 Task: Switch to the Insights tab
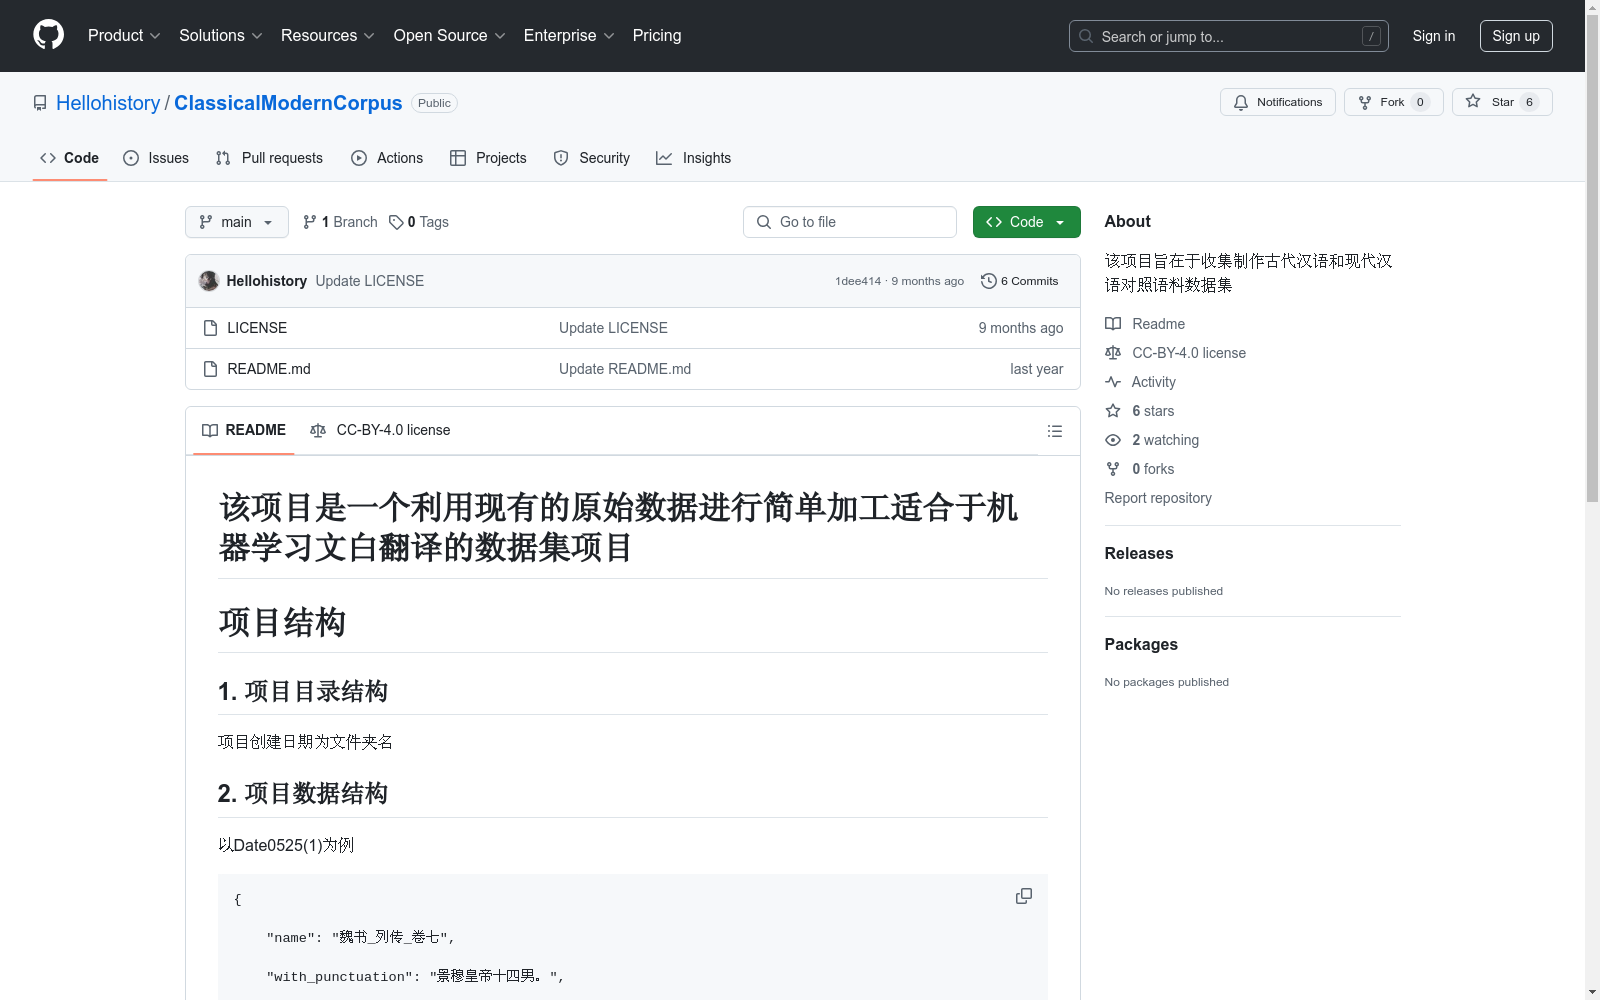tap(694, 158)
